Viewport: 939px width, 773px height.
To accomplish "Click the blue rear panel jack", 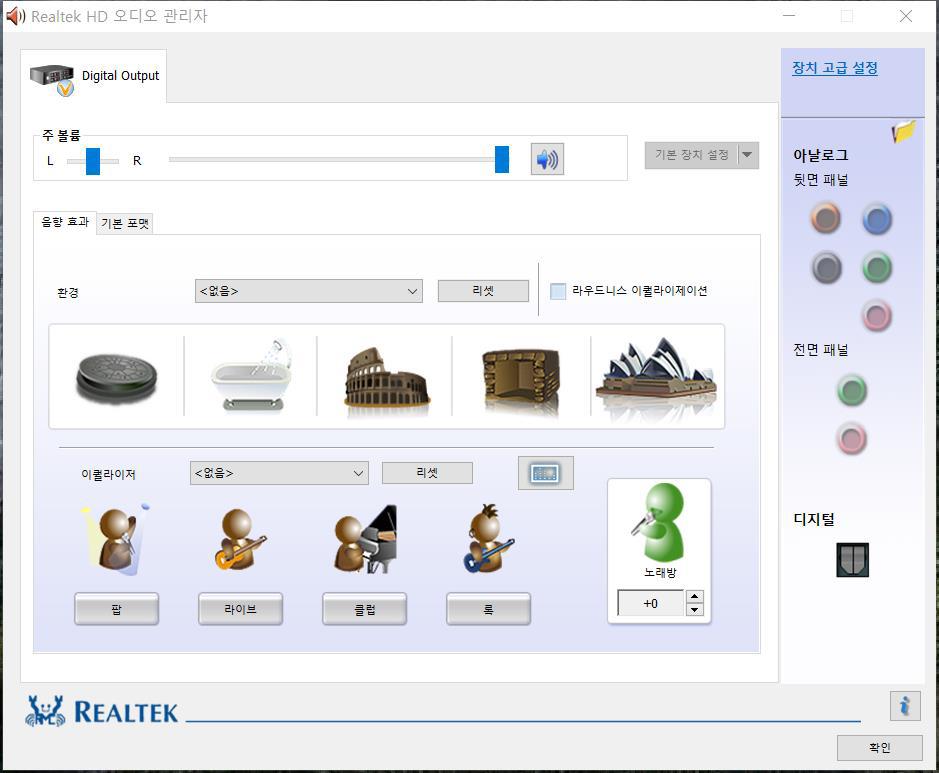I will click(877, 219).
